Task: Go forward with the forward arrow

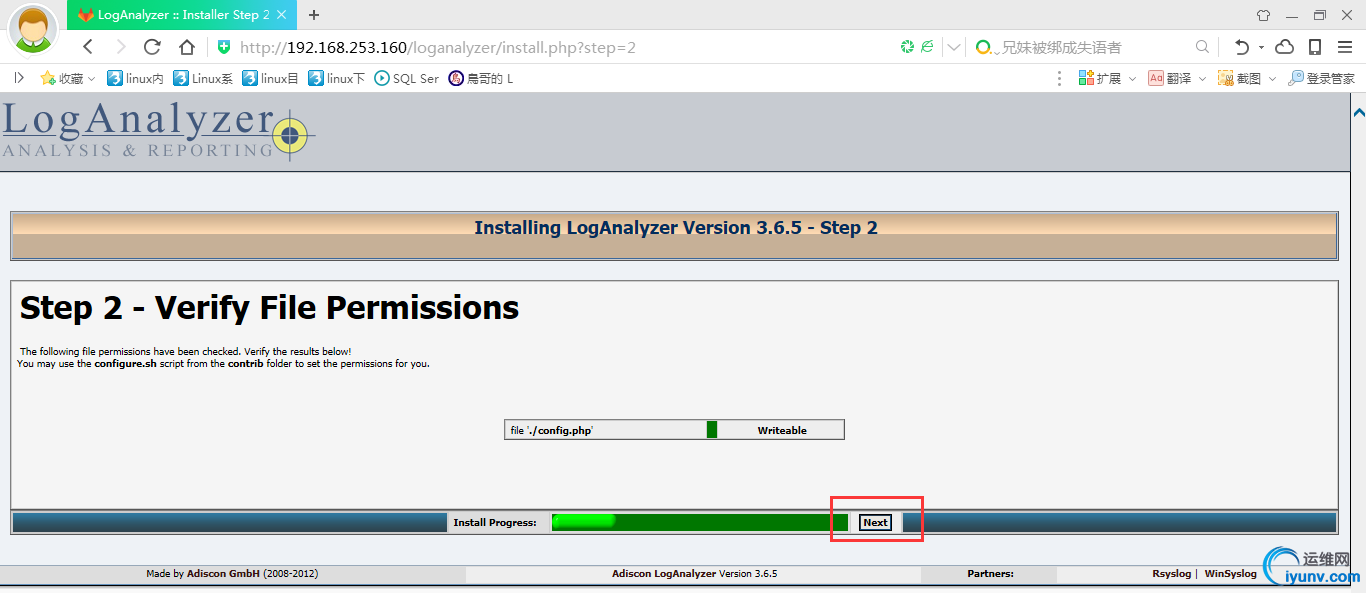Action: pyautogui.click(x=120, y=47)
